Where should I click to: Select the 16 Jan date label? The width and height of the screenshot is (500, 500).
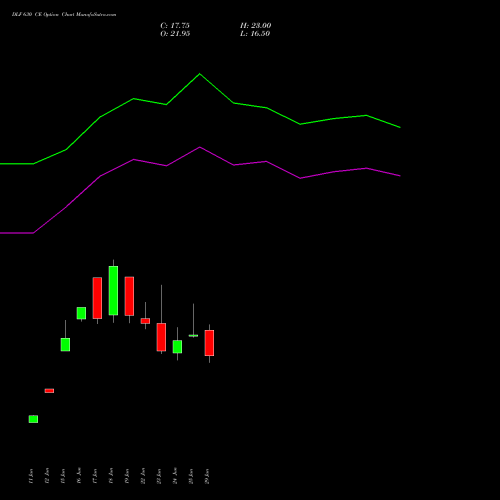tap(79, 476)
